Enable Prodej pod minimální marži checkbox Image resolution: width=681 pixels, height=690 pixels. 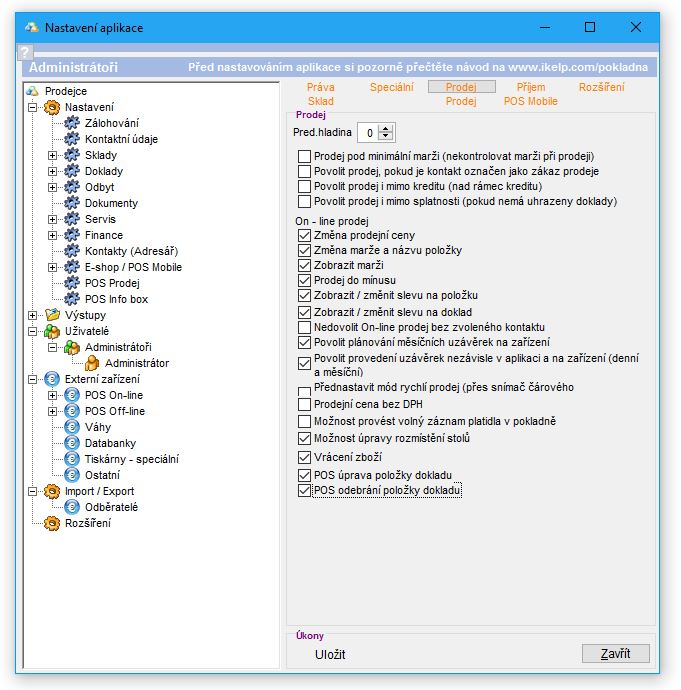pos(305,156)
